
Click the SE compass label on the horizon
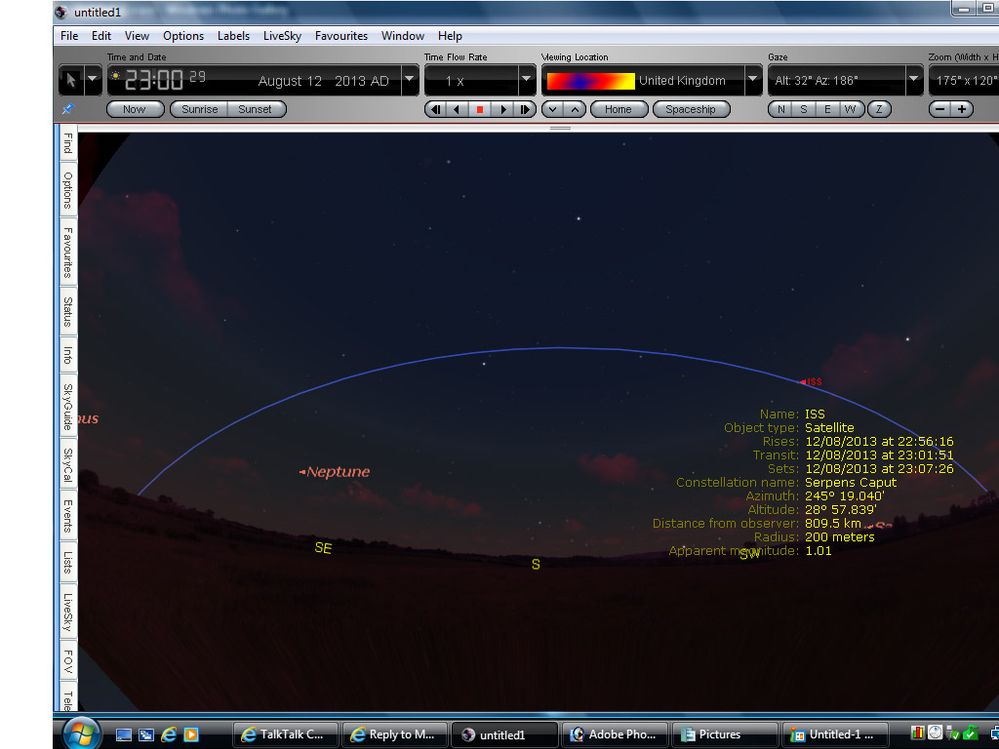point(323,548)
